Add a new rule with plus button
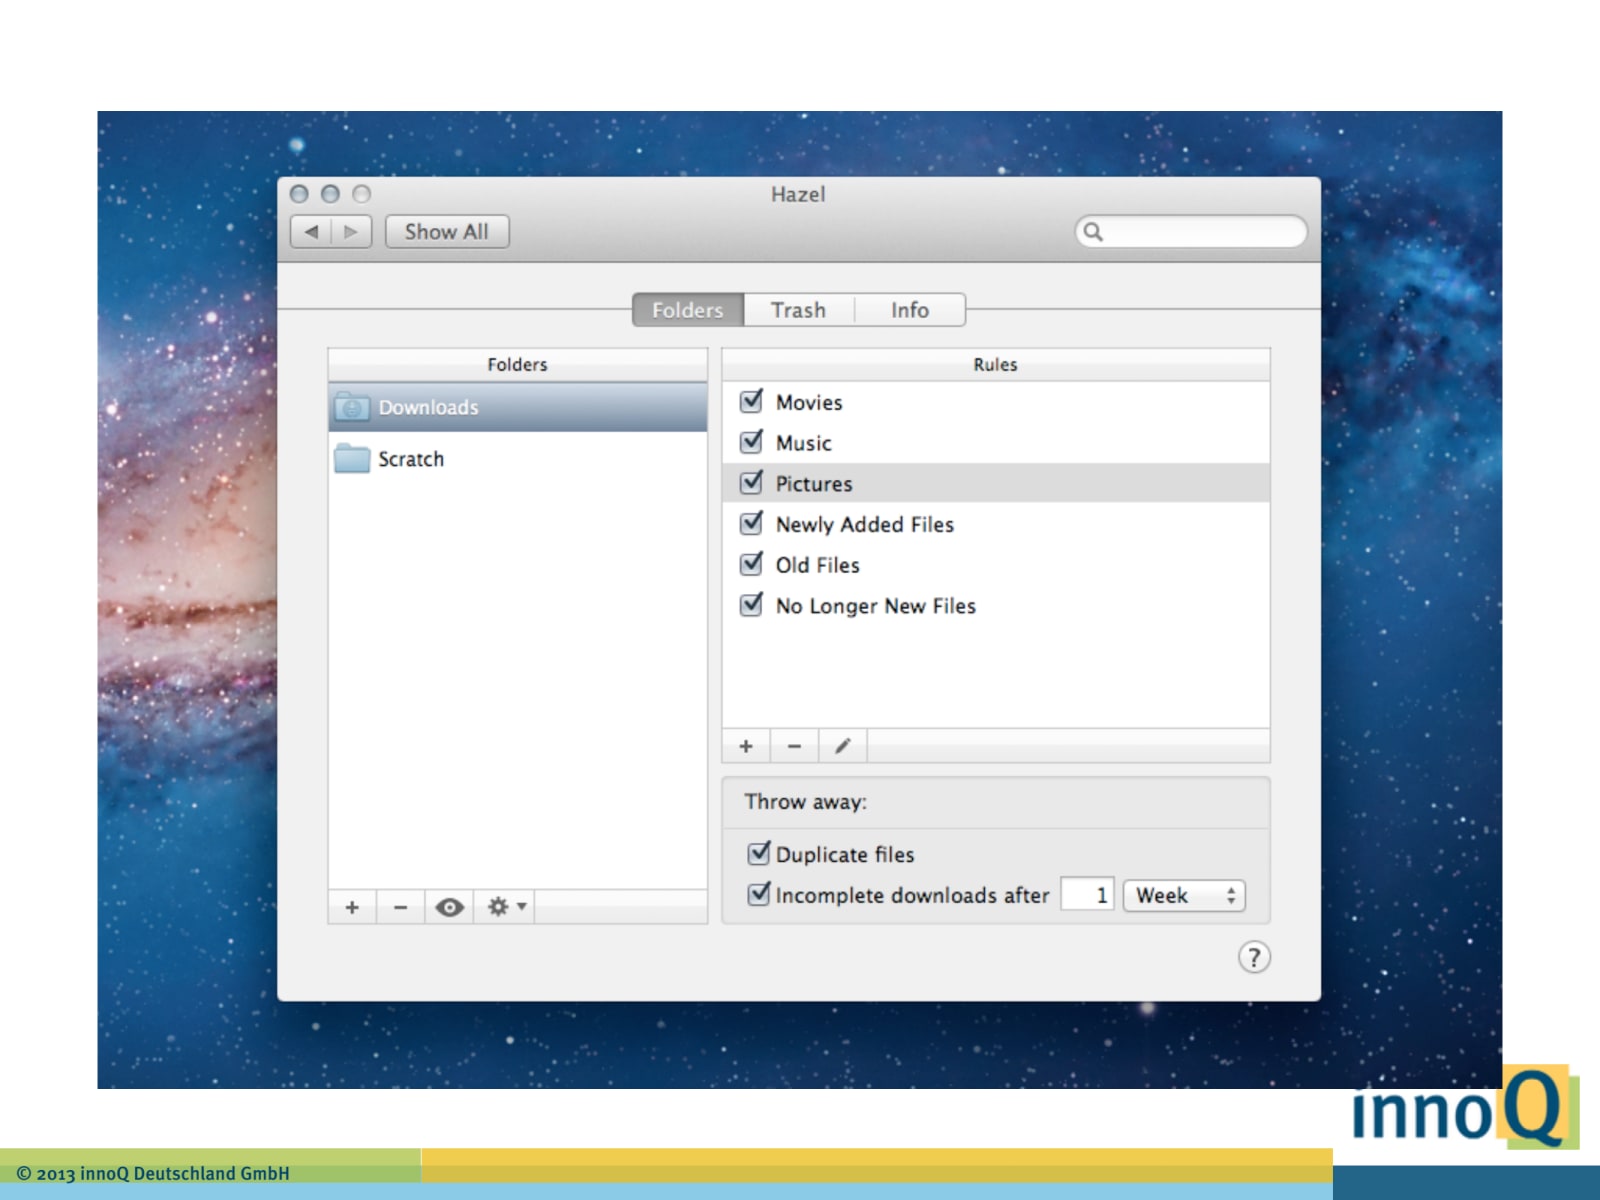Image resolution: width=1600 pixels, height=1200 pixels. pyautogui.click(x=746, y=746)
